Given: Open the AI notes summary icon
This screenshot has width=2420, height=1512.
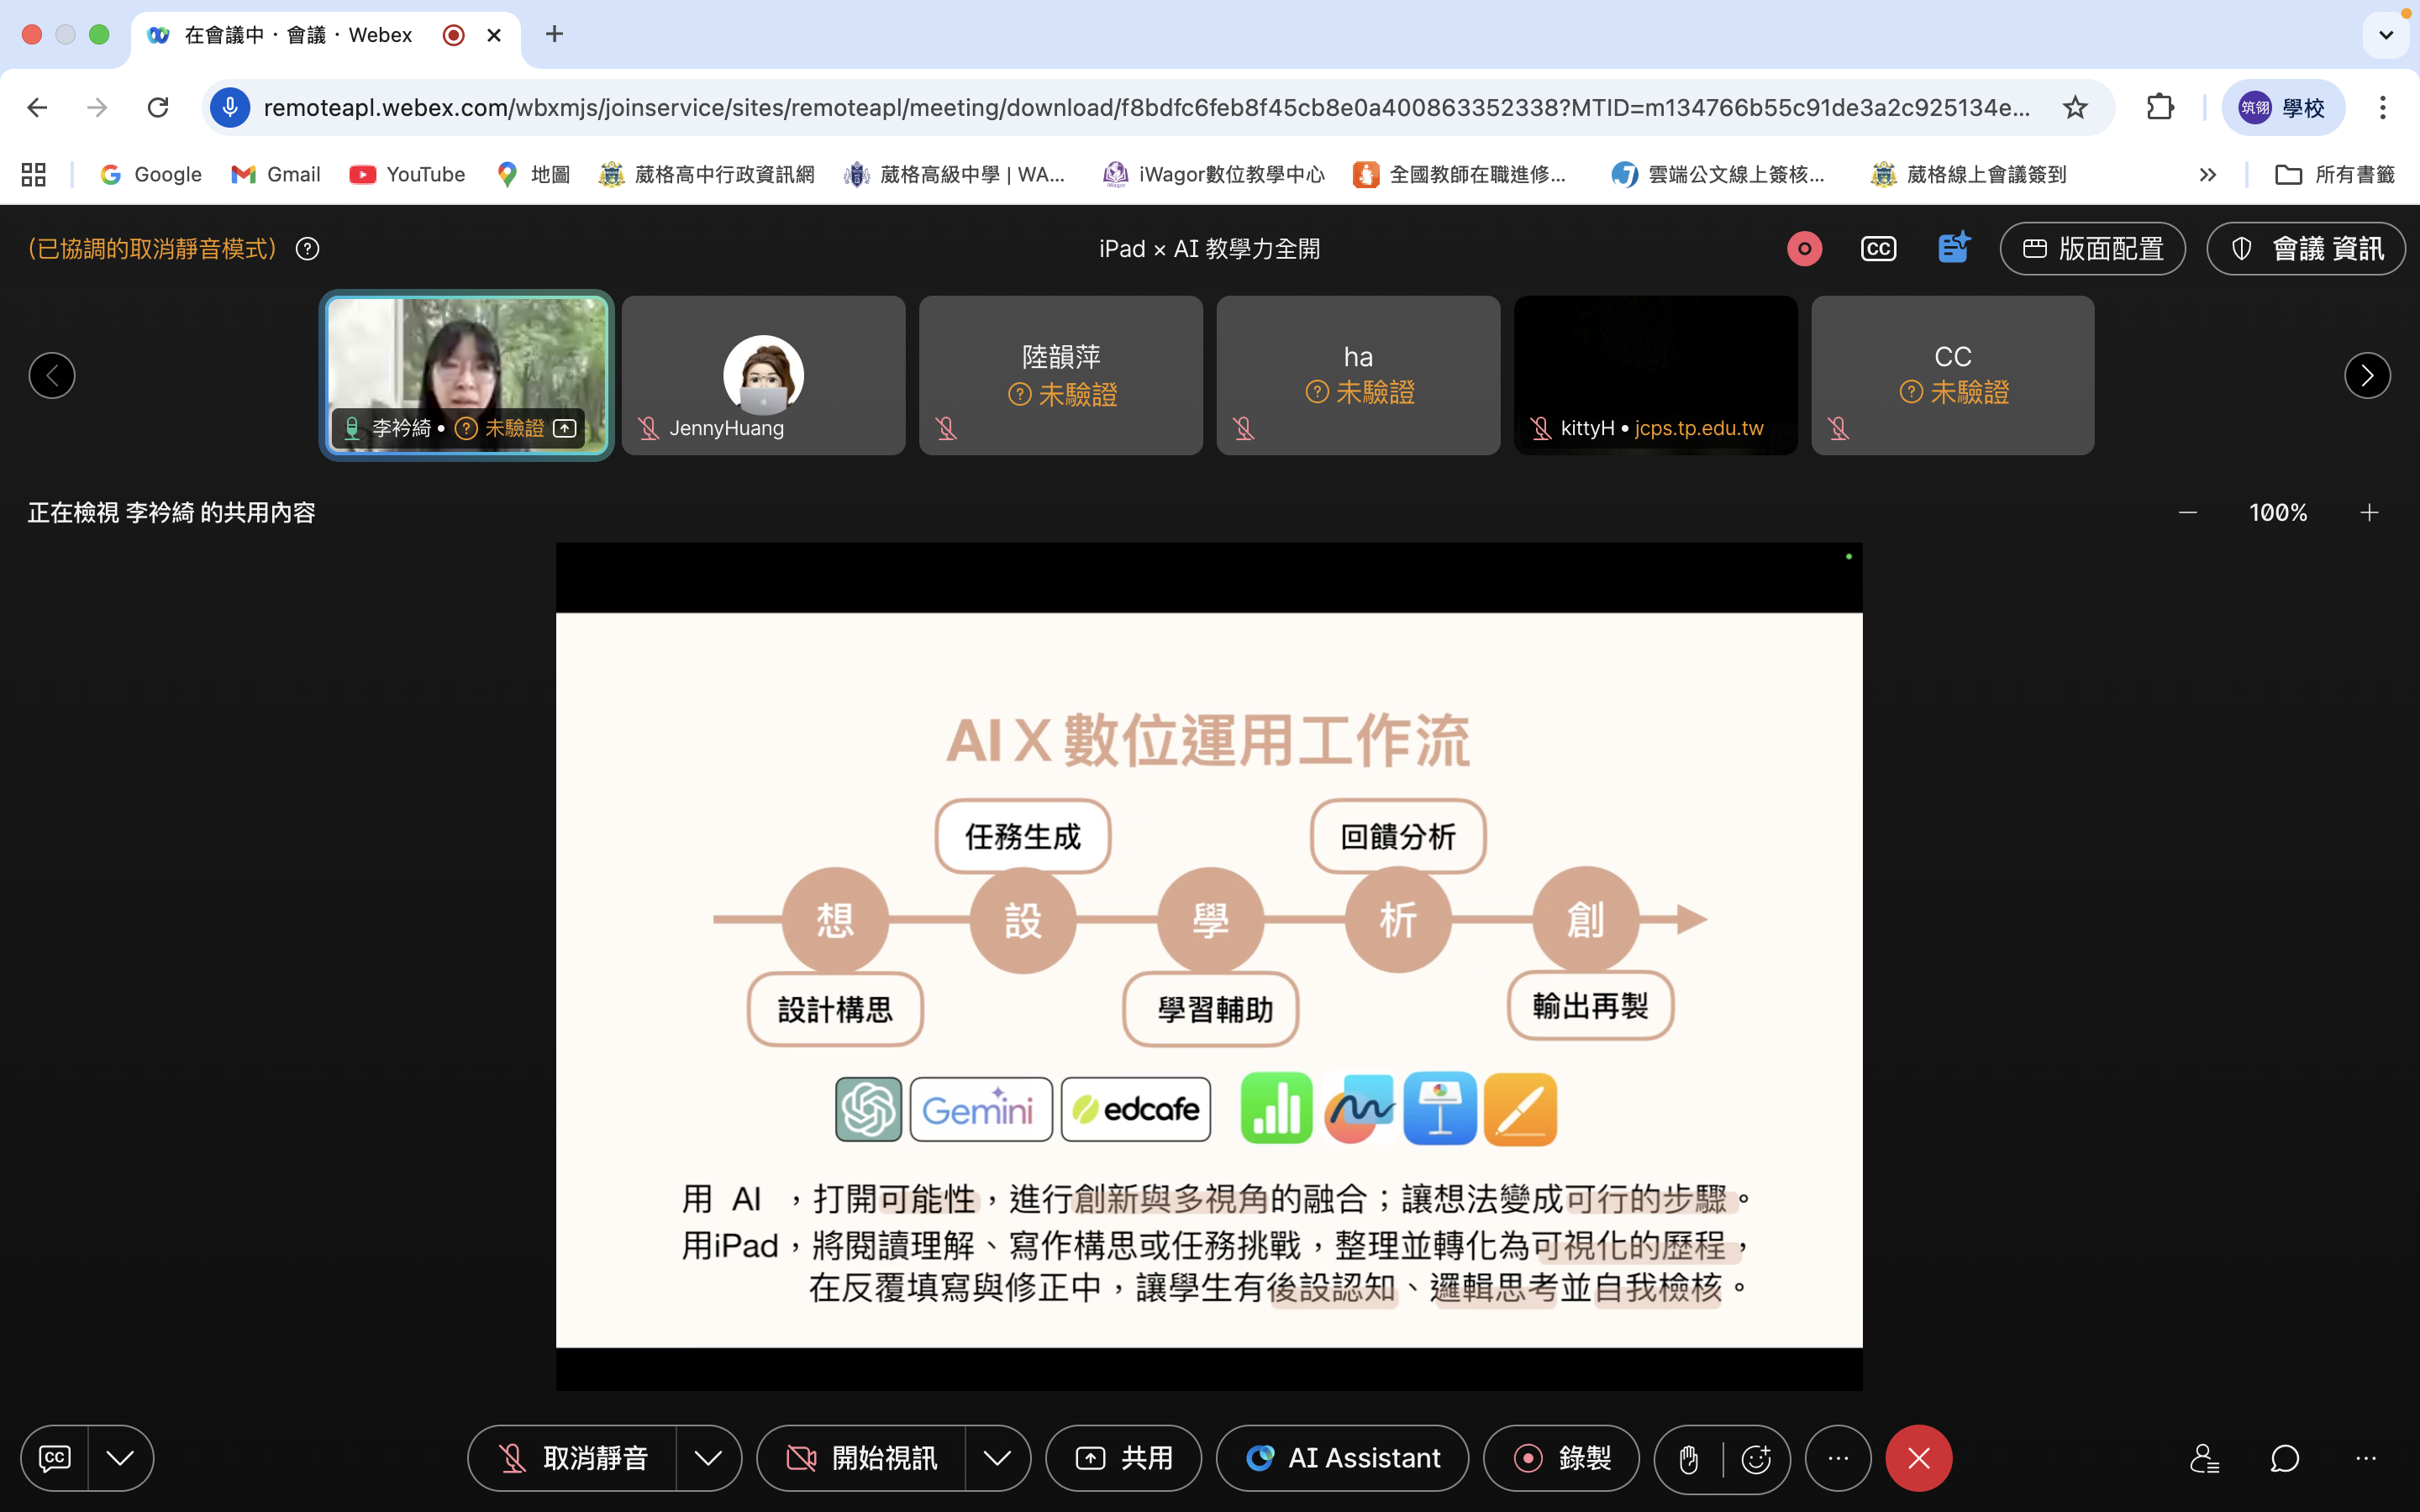Looking at the screenshot, I should coord(1952,248).
